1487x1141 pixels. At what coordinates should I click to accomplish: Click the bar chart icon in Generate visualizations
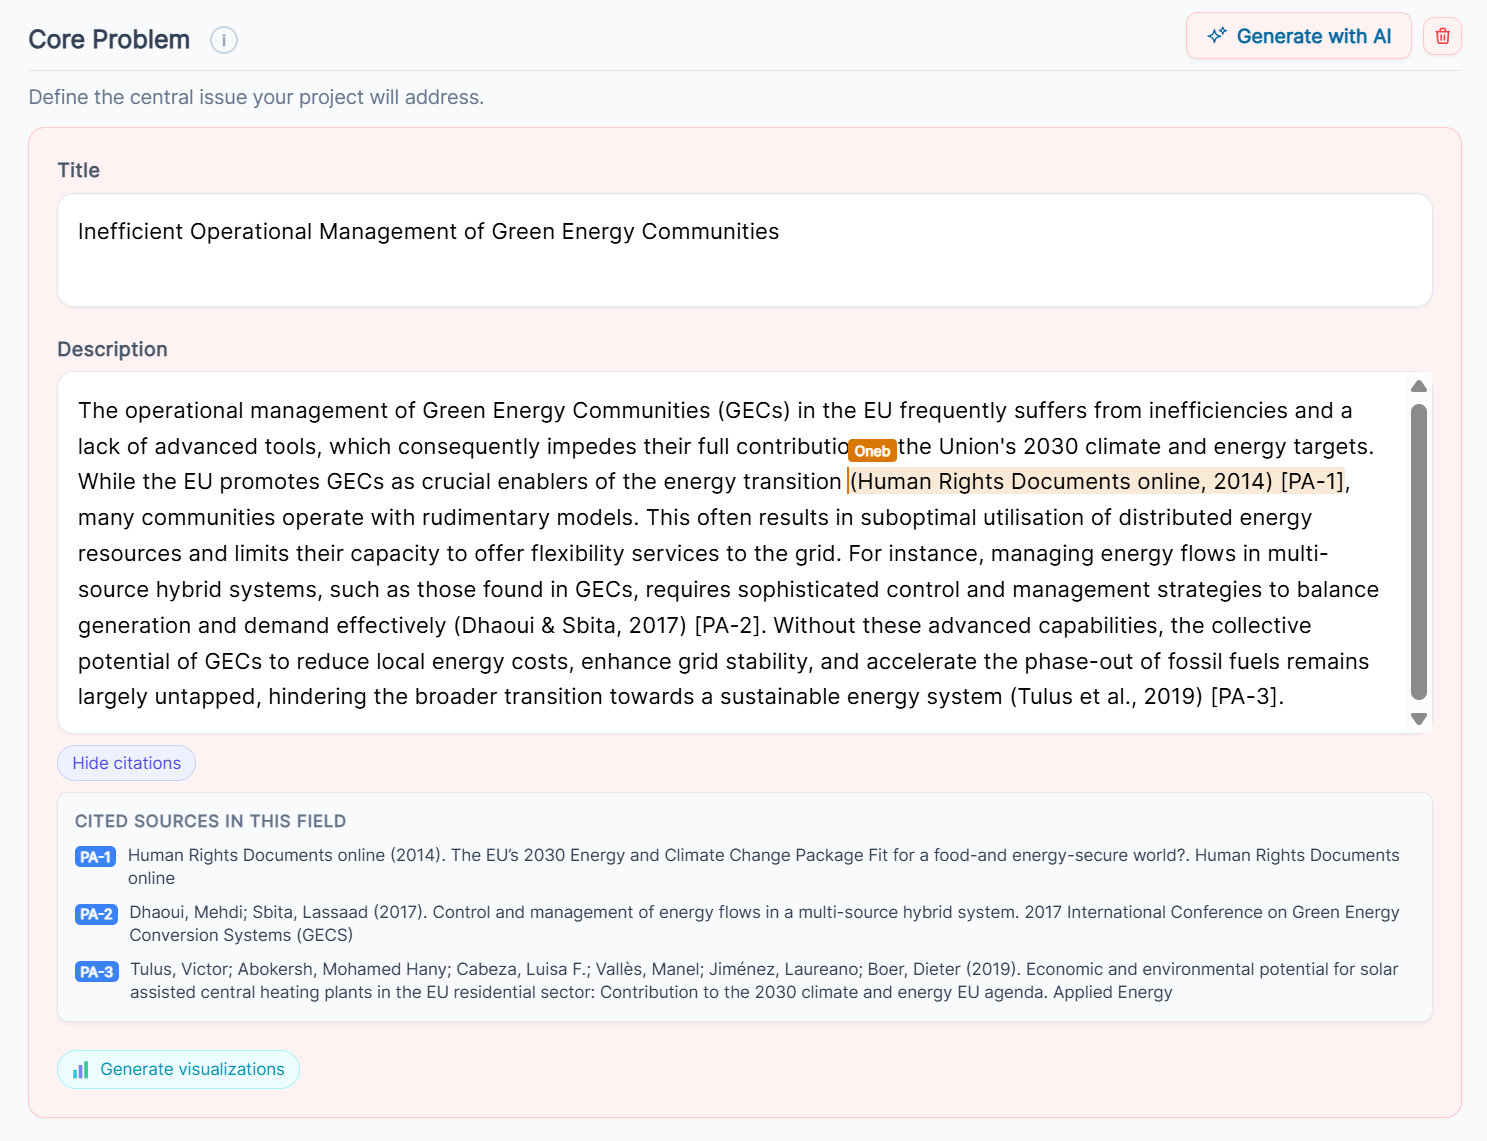click(81, 1070)
